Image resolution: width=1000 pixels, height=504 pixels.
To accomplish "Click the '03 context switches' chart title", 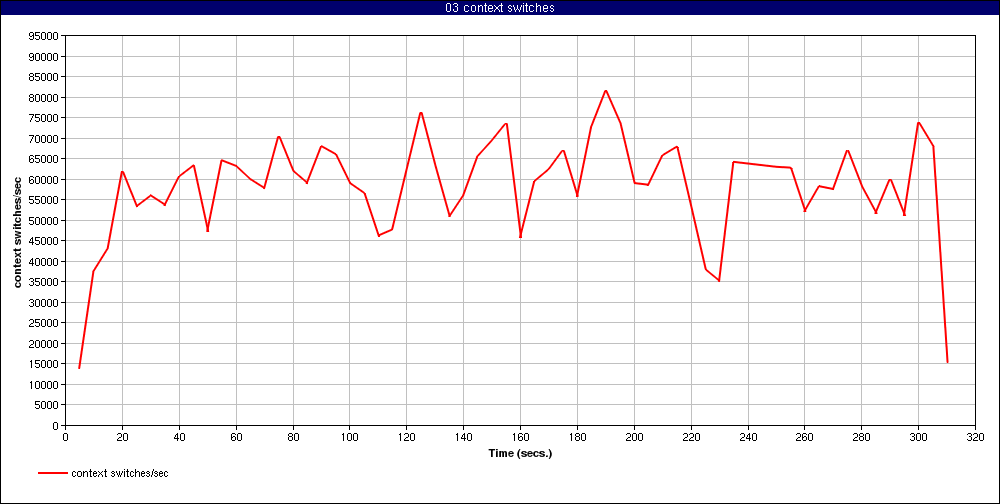I will coord(500,8).
